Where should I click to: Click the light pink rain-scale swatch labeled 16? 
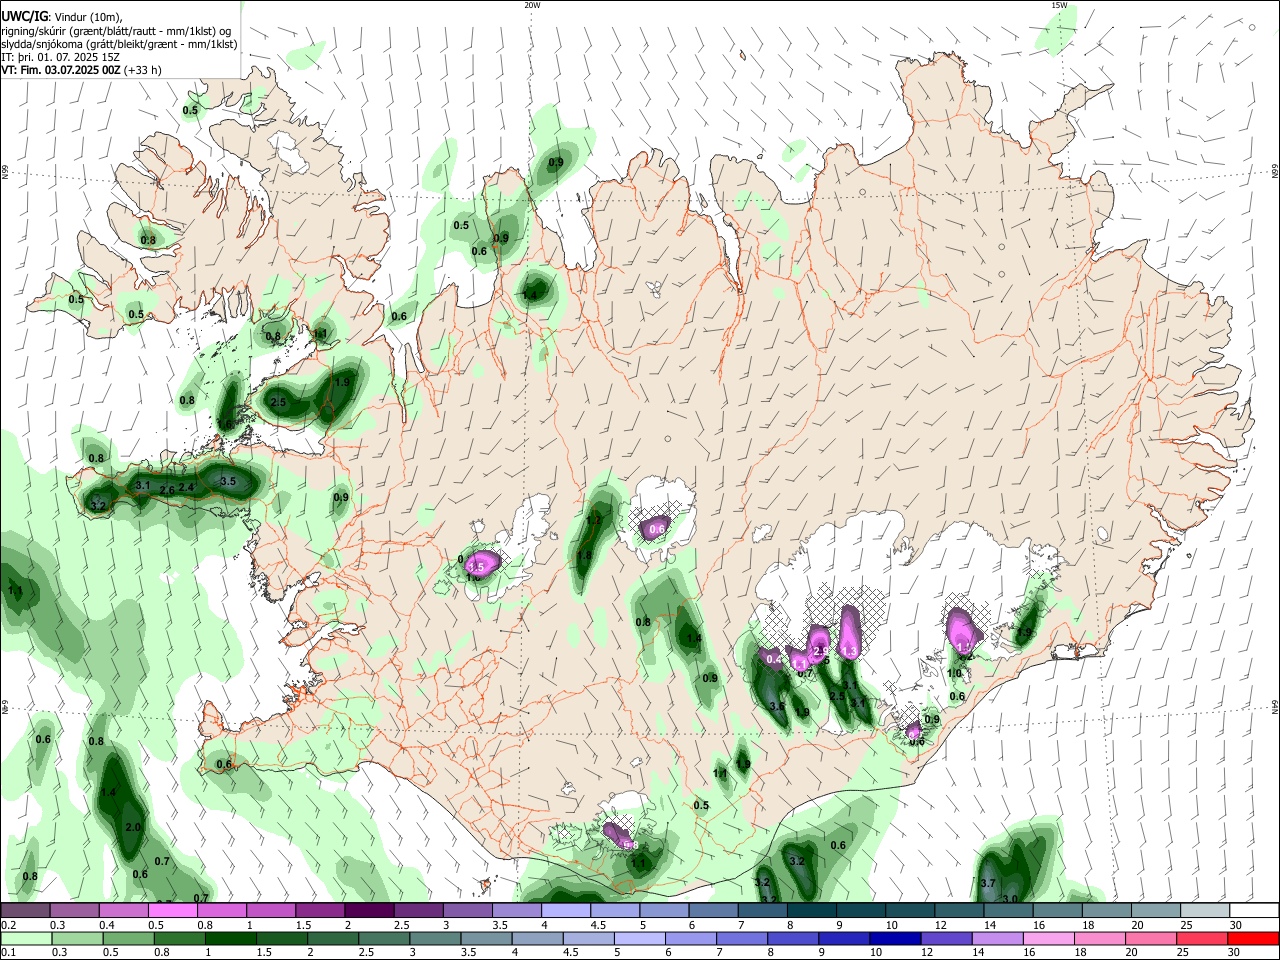tap(1049, 938)
